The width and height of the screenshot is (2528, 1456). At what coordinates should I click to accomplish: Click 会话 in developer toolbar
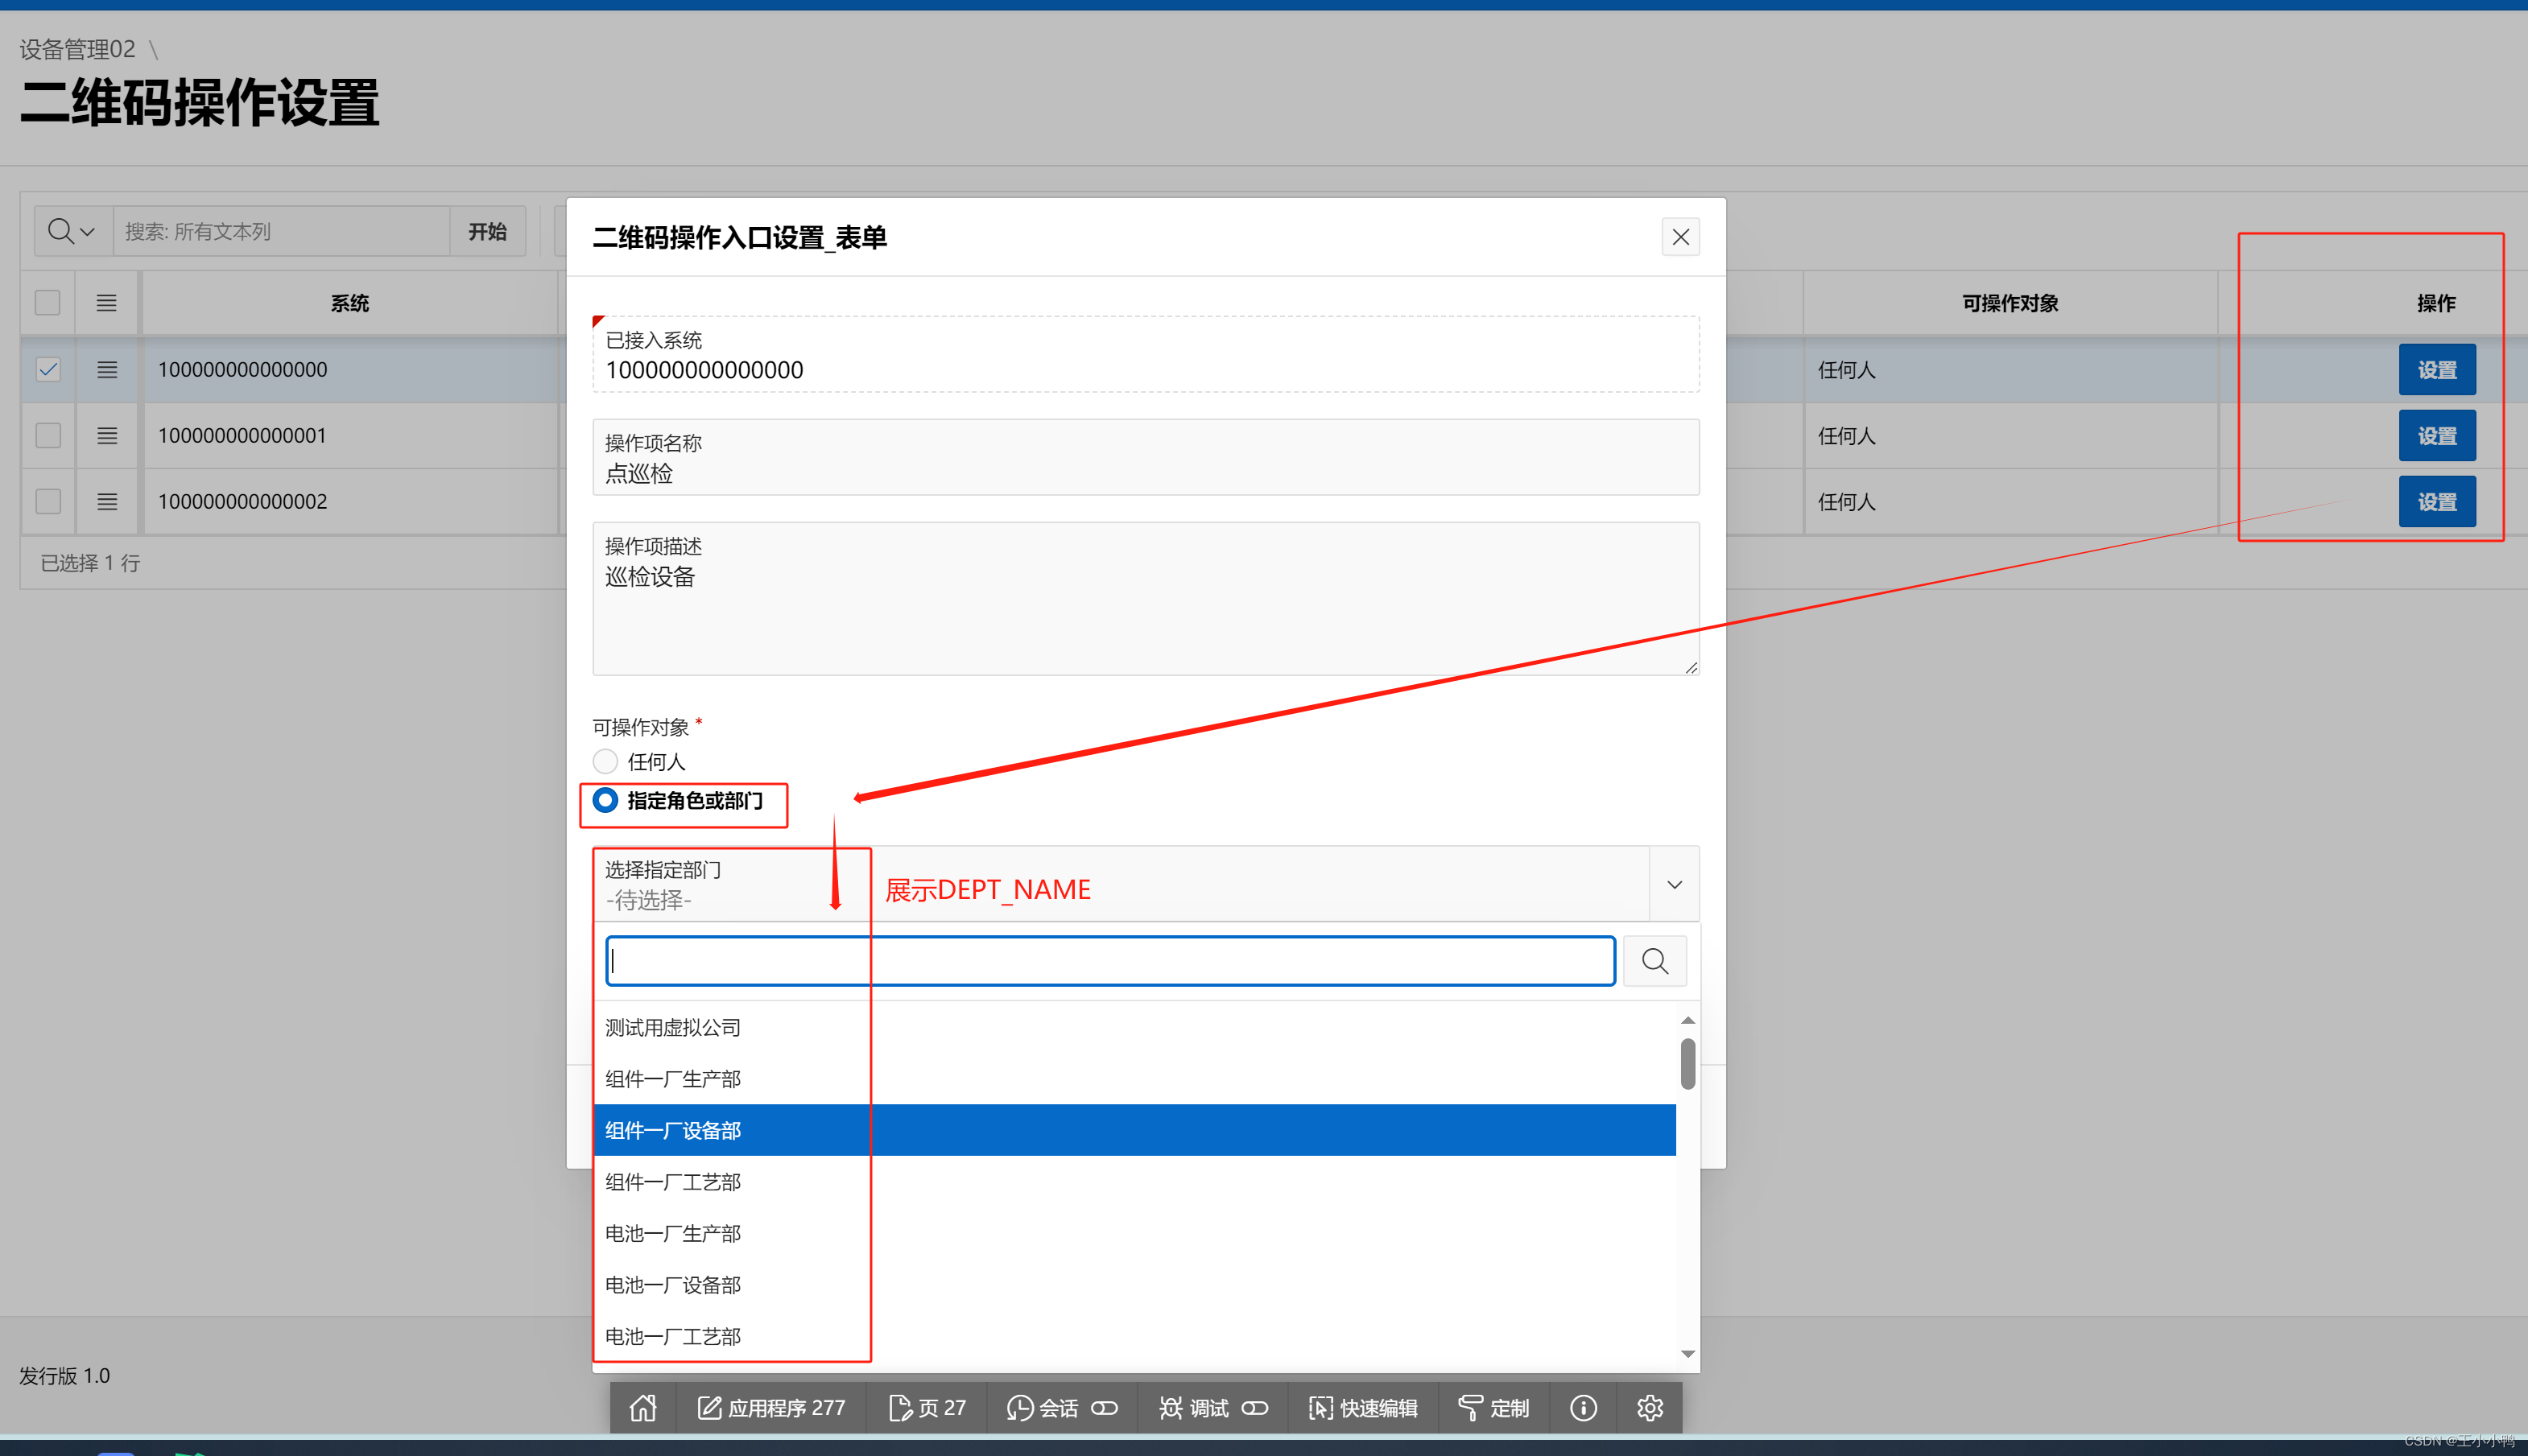(1061, 1408)
